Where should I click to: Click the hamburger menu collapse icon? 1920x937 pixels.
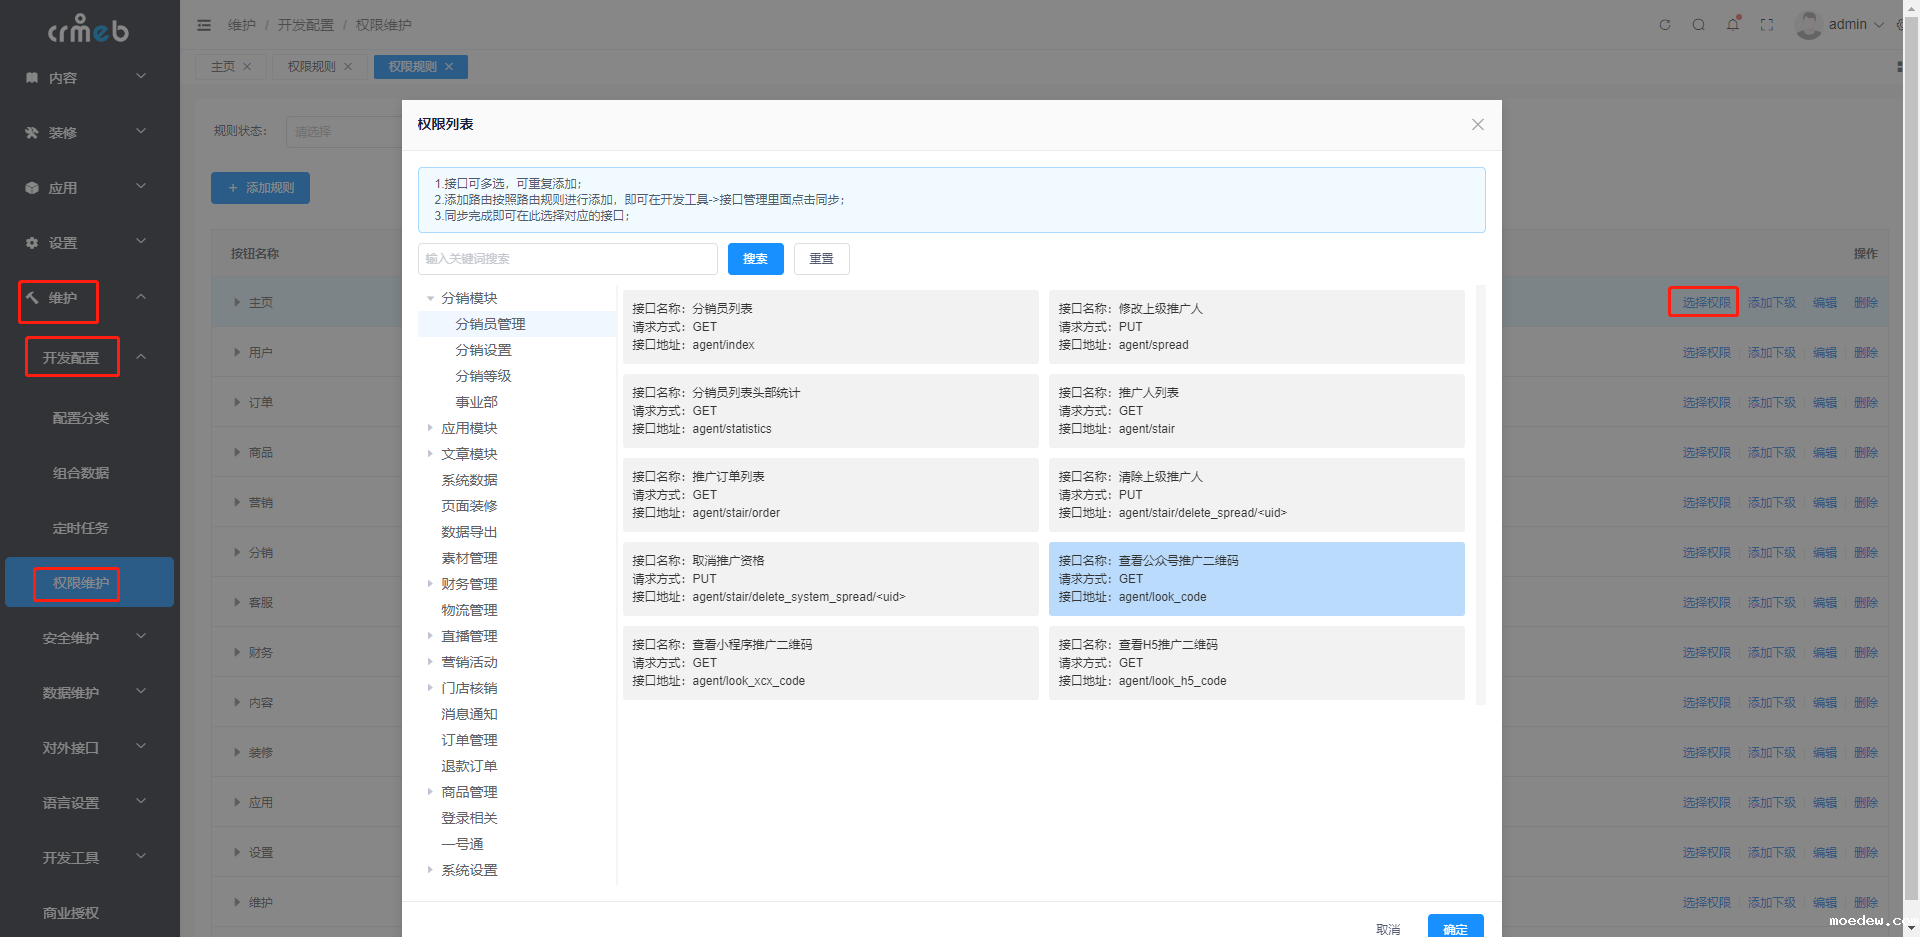204,25
